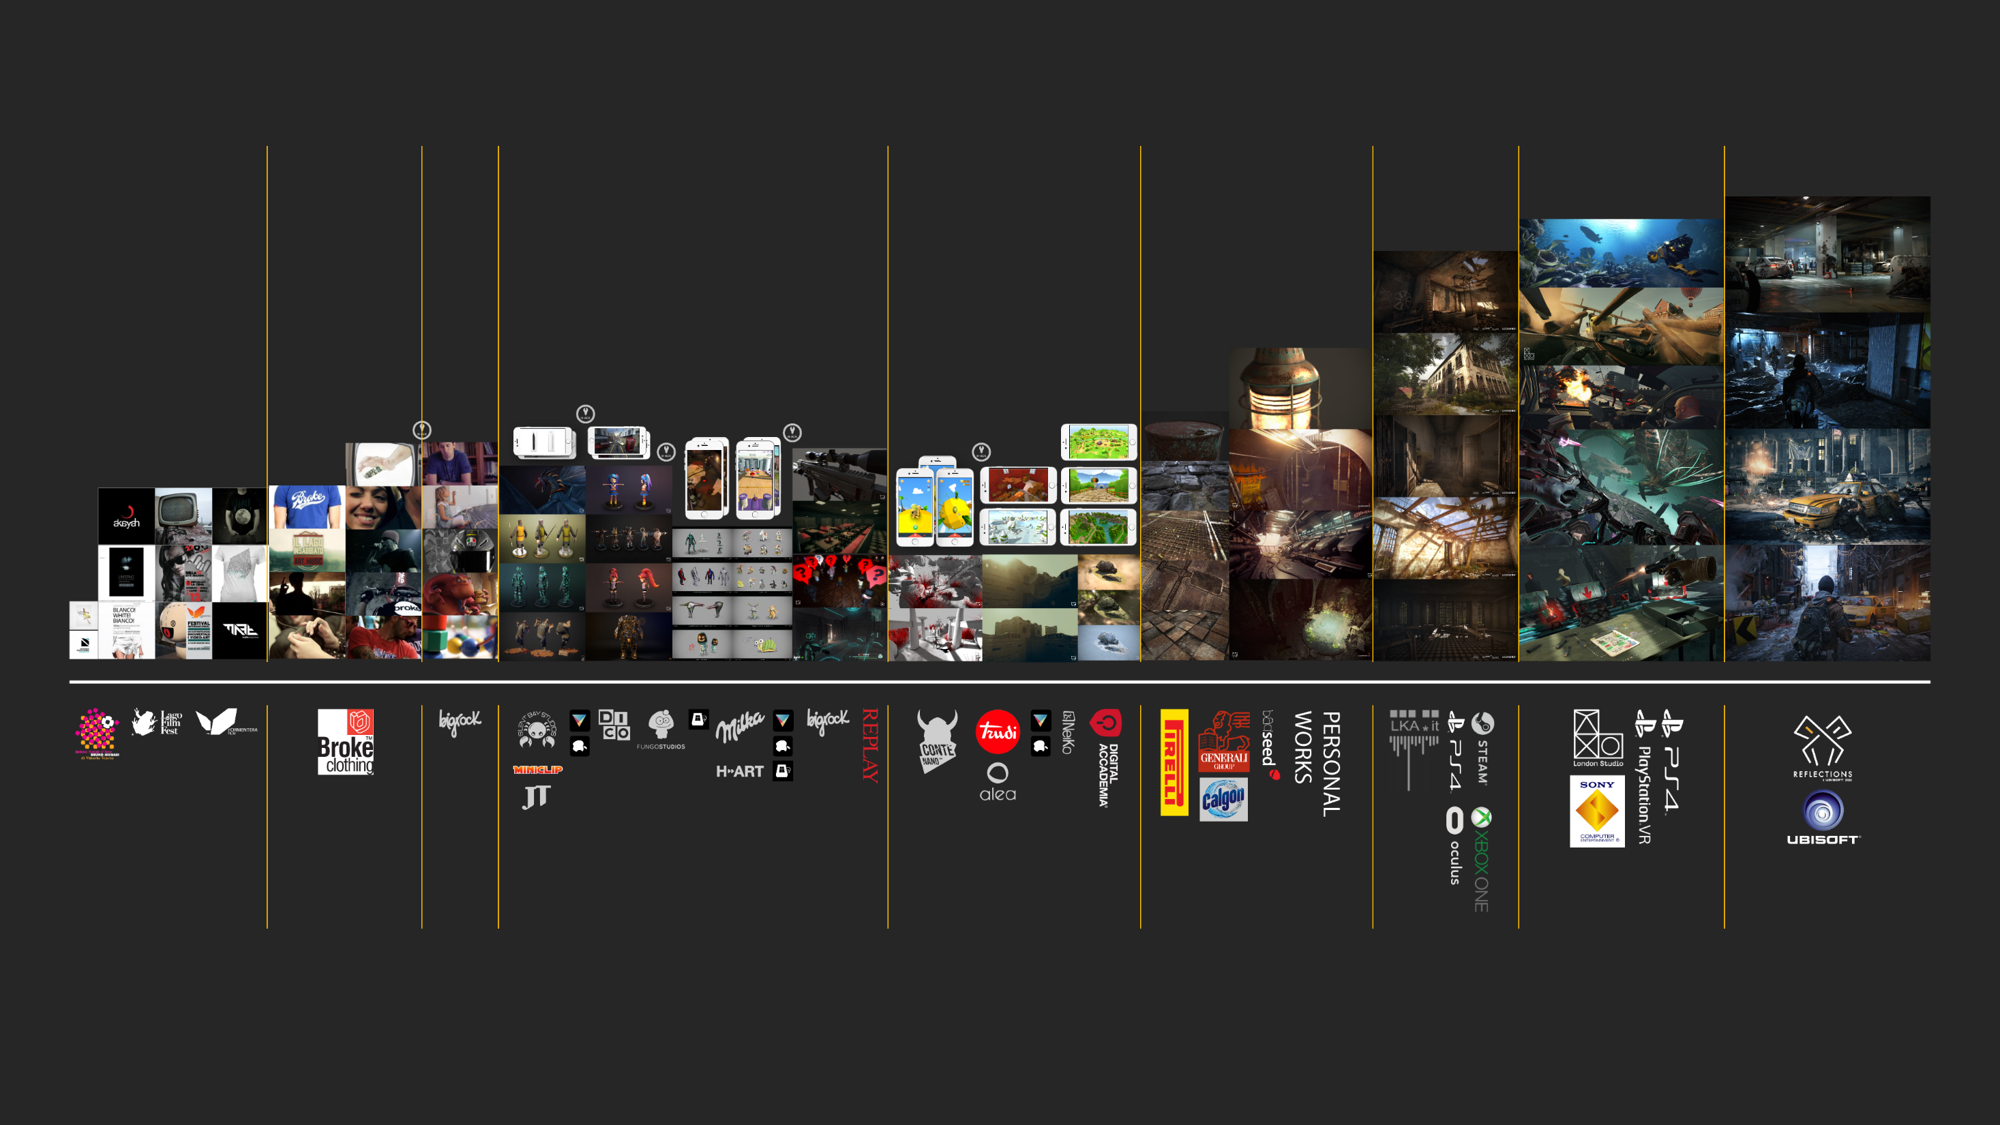Click the alea logo
Viewport: 2000px width, 1125px height.
[997, 783]
